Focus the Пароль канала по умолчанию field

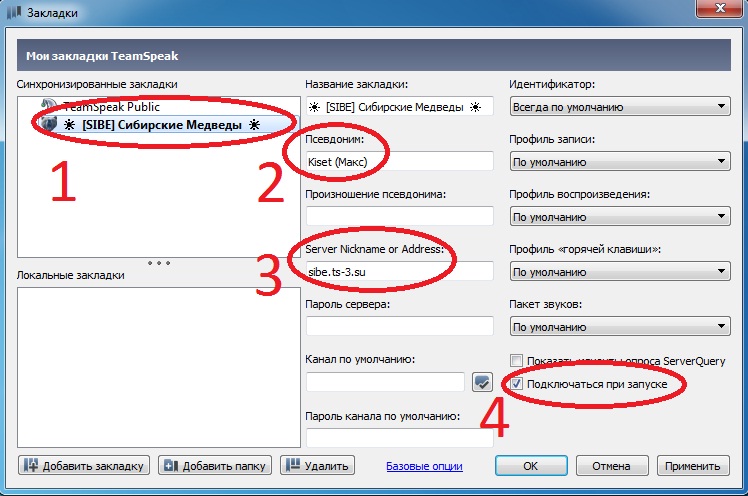(x=399, y=437)
